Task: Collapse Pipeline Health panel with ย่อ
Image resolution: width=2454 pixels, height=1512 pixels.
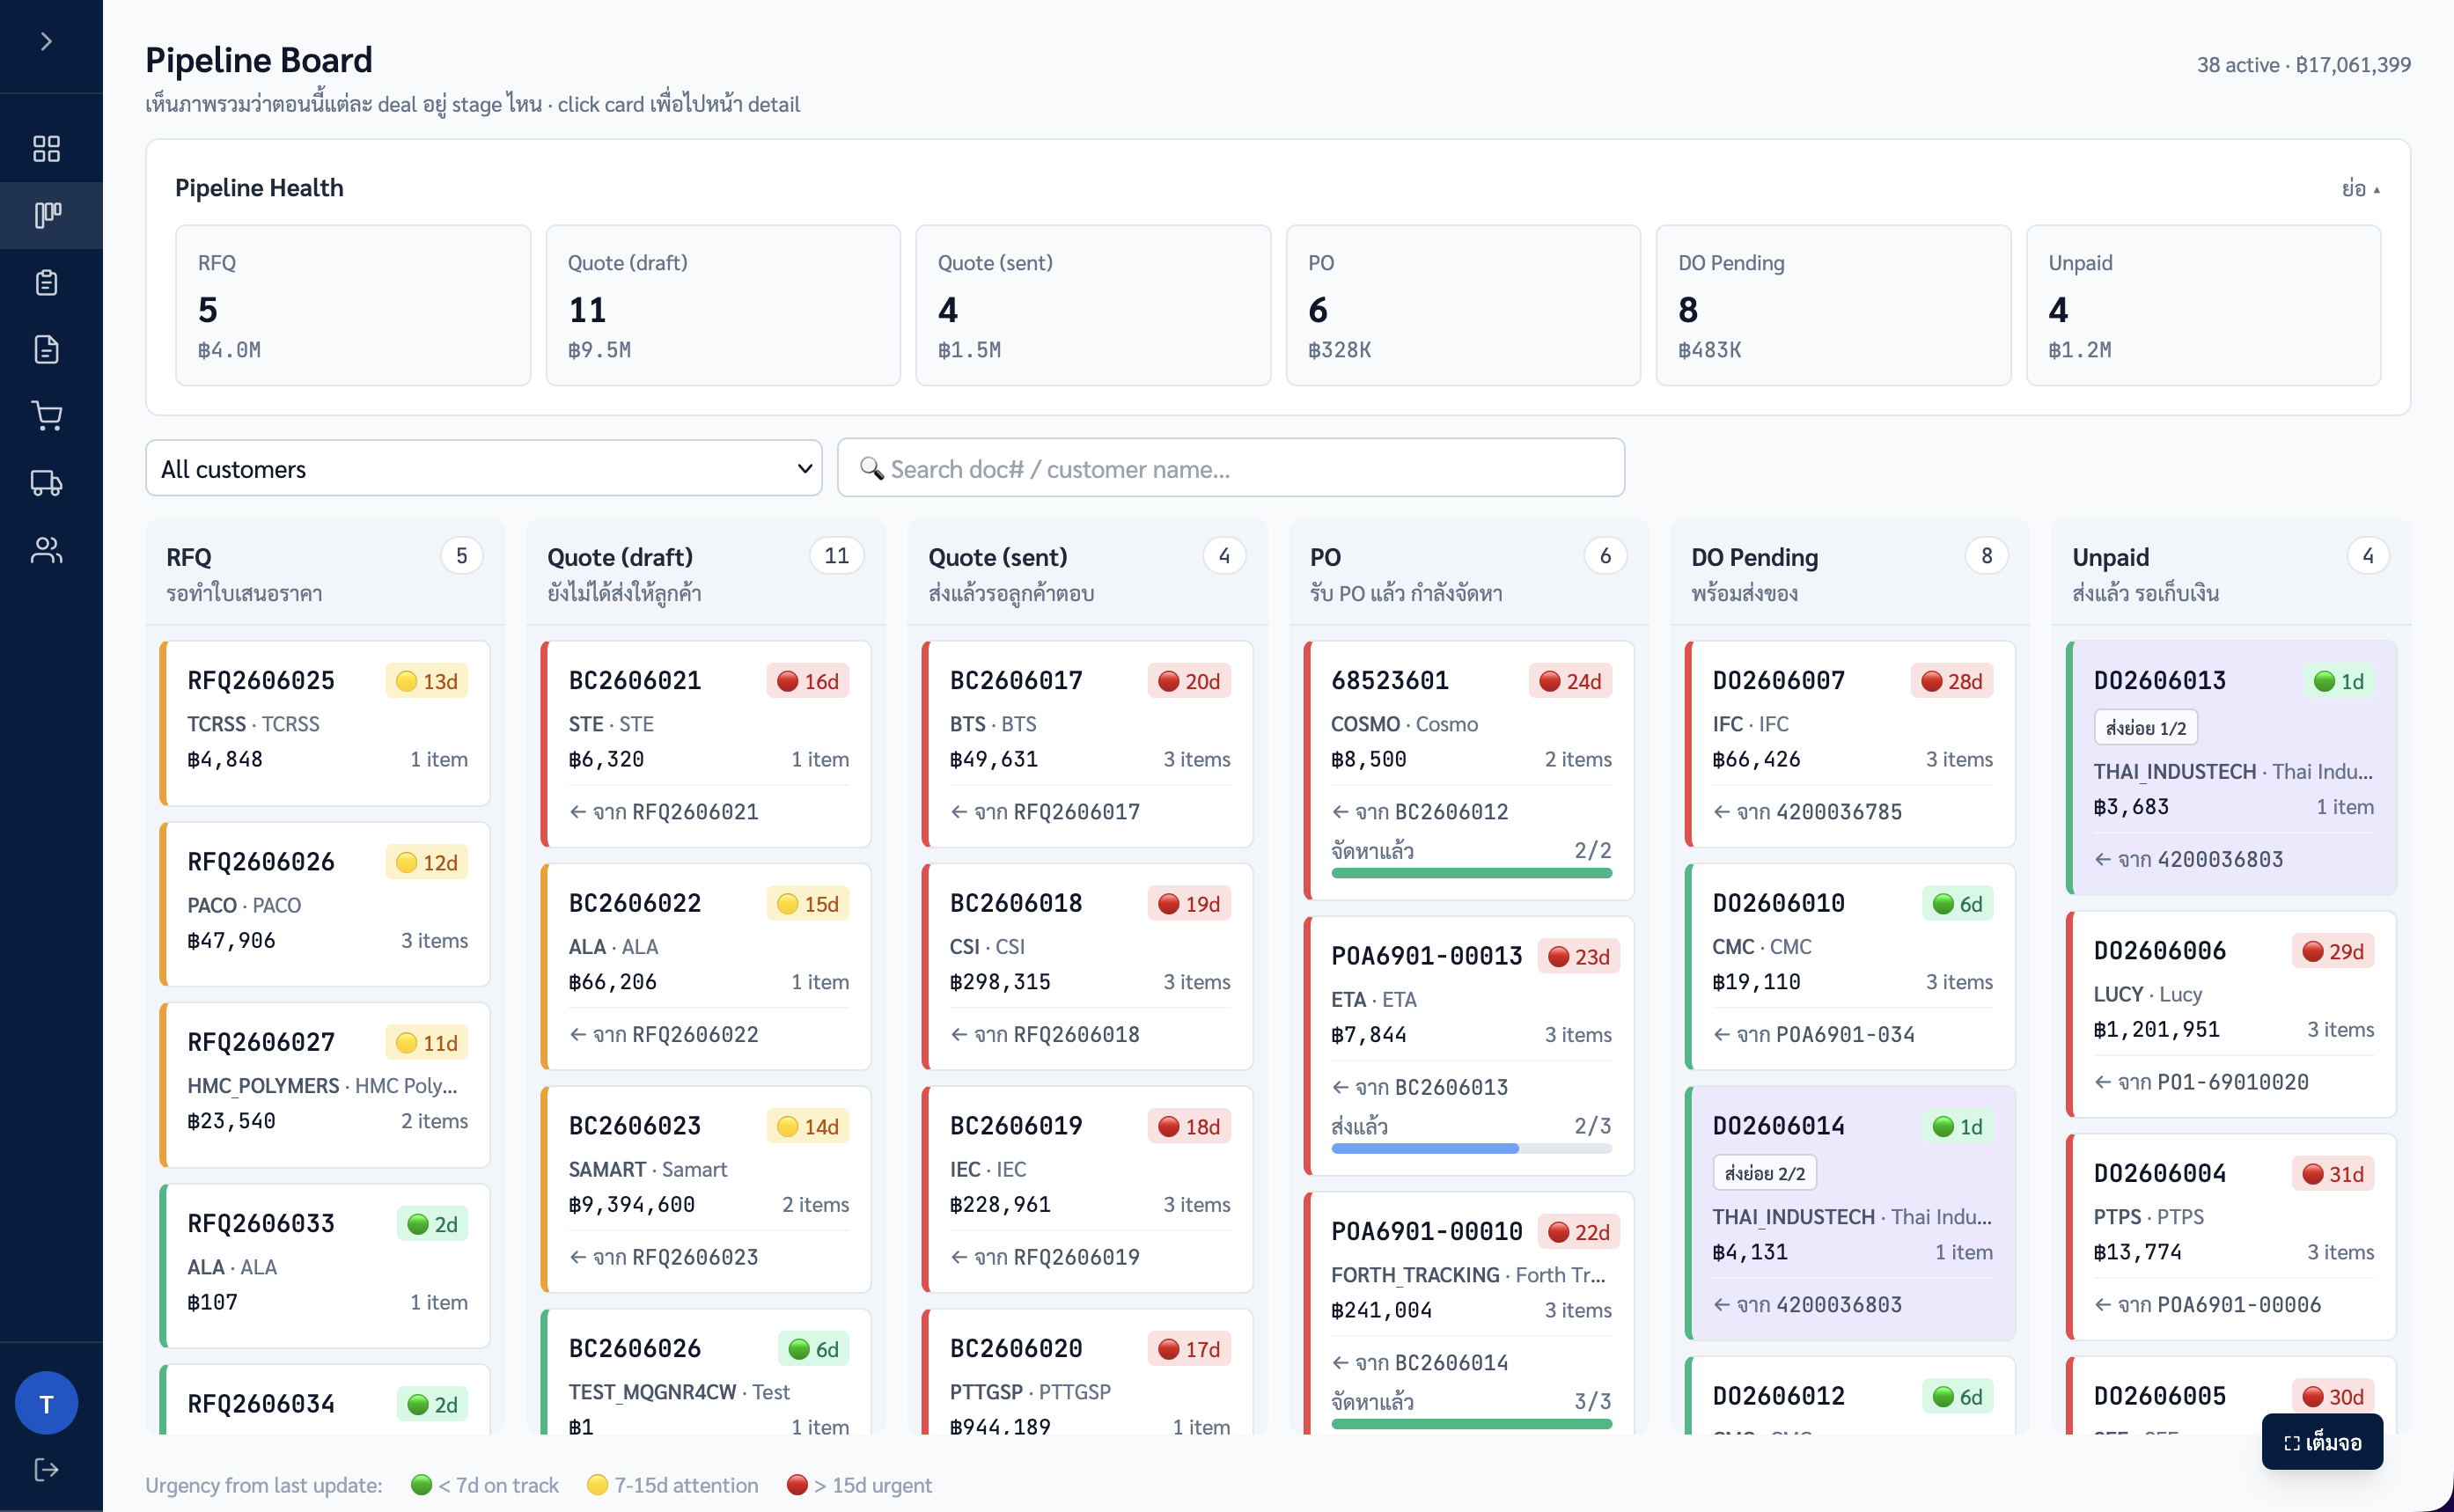Action: 2360,188
